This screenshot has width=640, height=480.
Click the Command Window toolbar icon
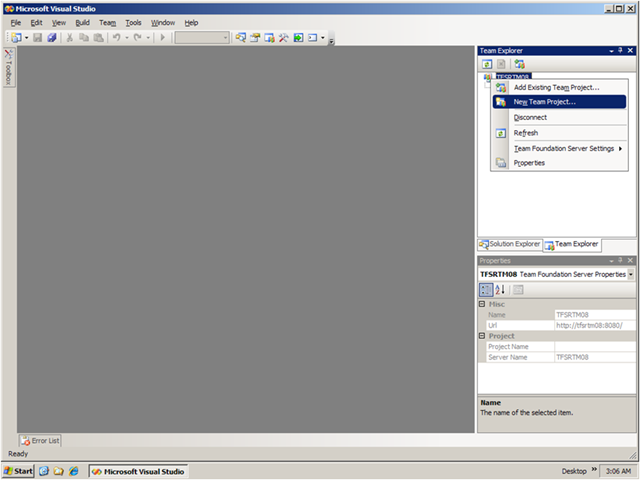[x=313, y=38]
